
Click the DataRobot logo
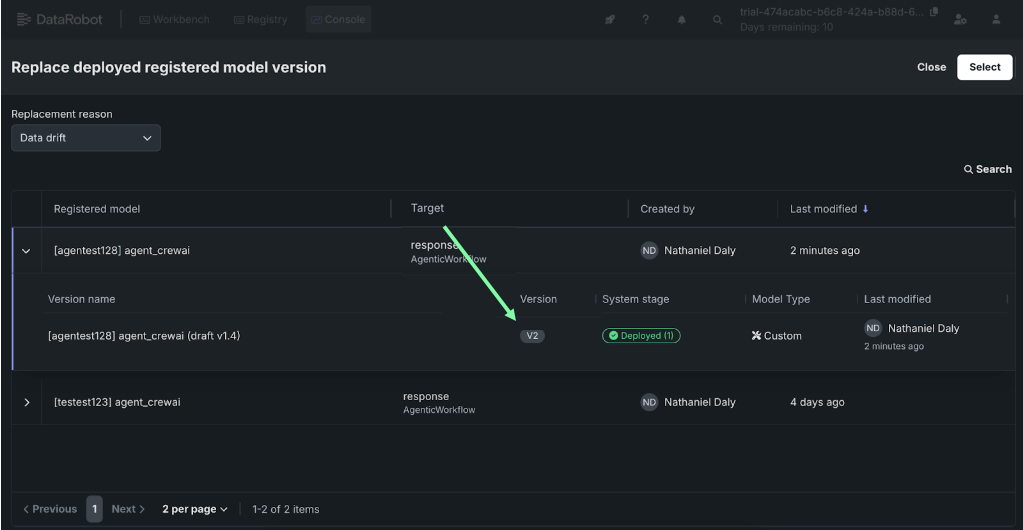(59, 19)
